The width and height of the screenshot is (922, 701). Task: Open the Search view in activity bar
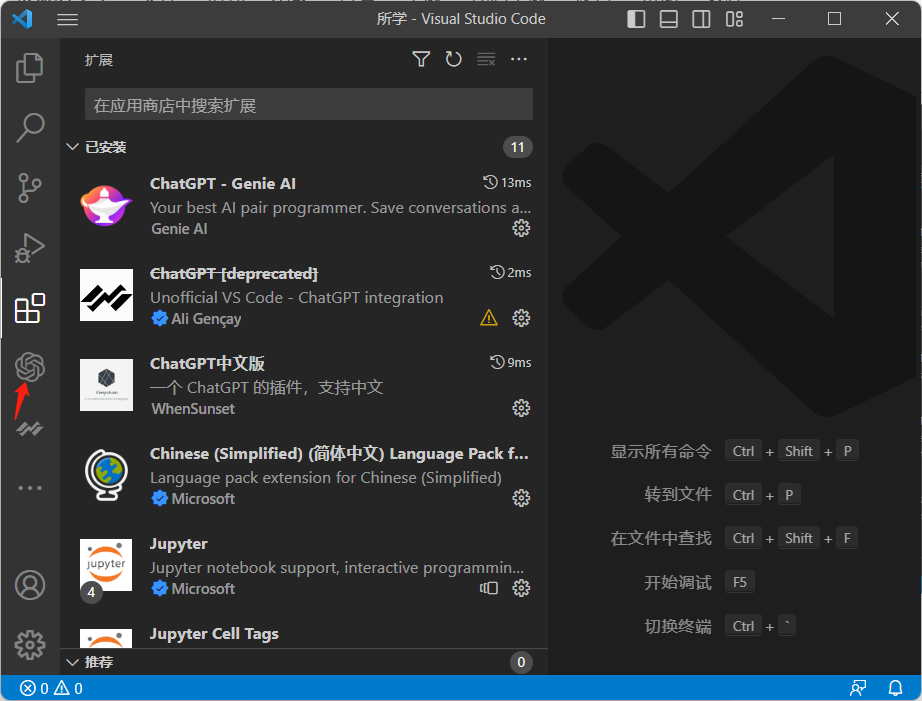[x=29, y=128]
